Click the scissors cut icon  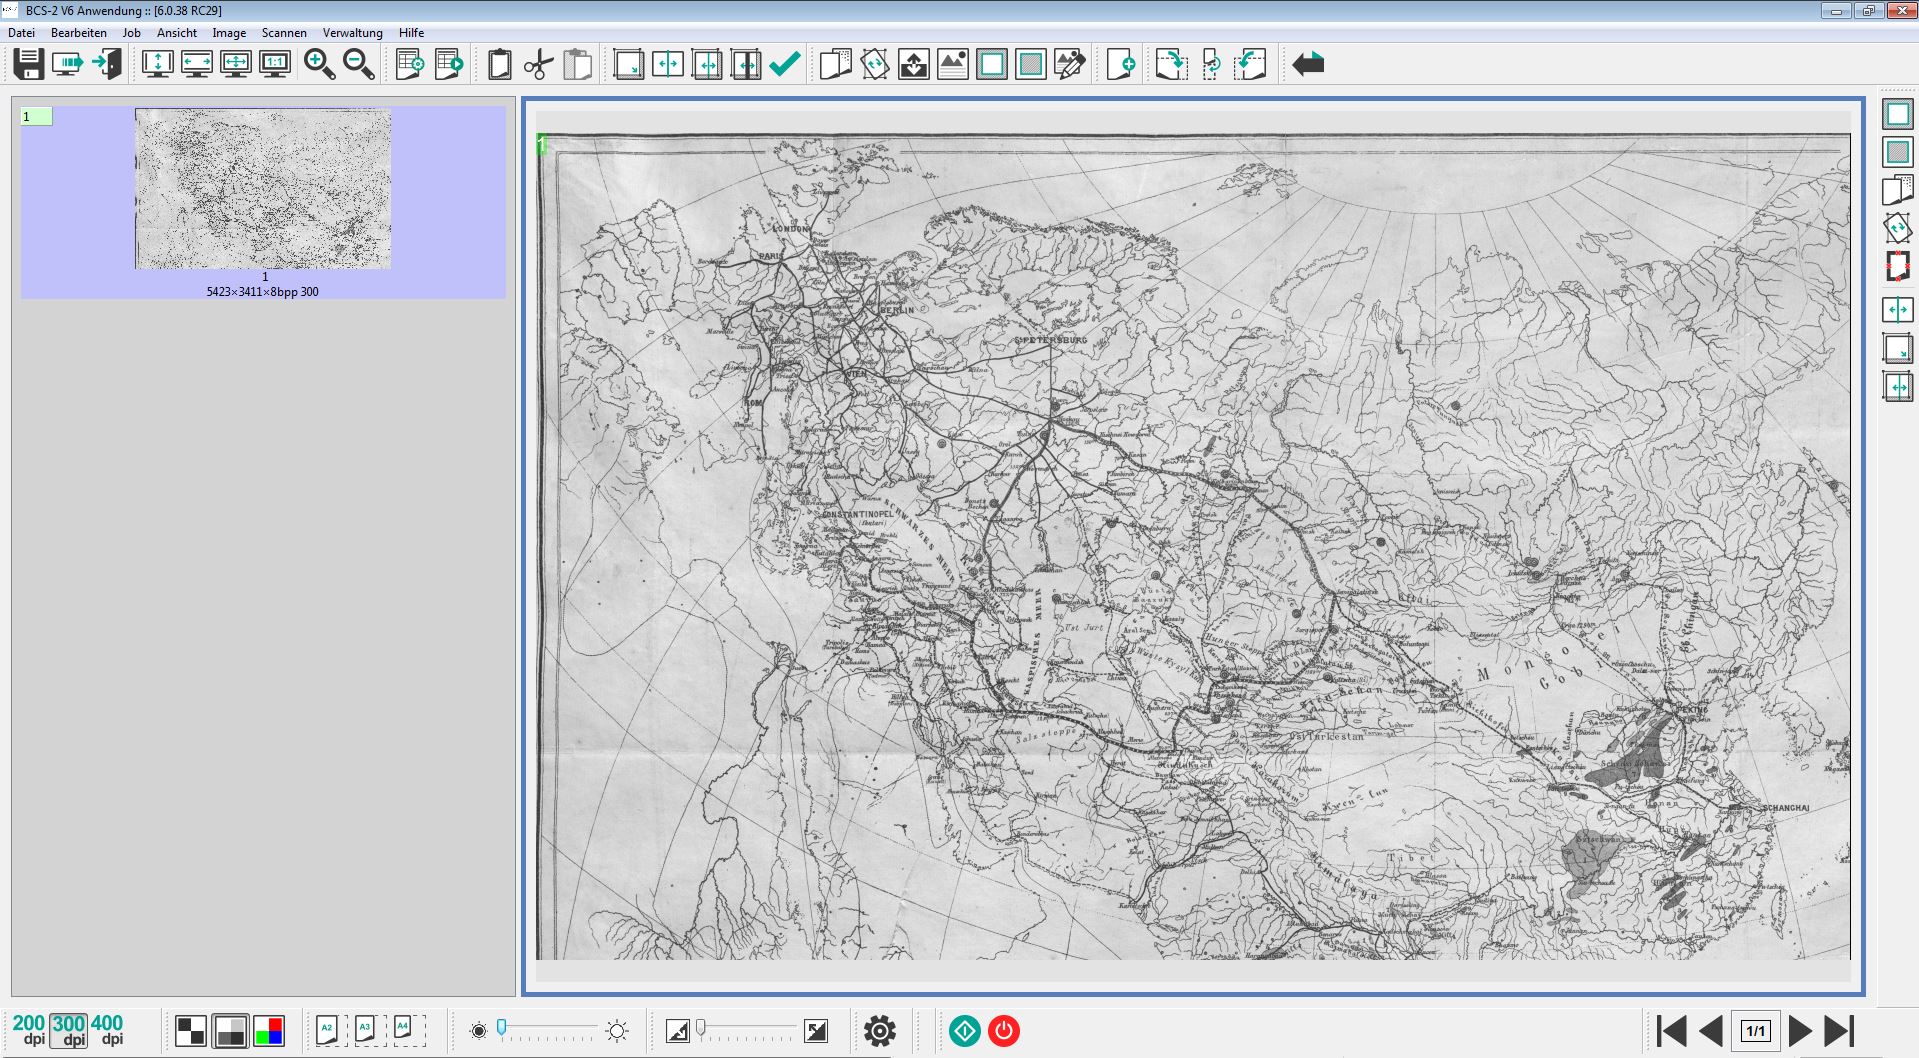pos(538,64)
